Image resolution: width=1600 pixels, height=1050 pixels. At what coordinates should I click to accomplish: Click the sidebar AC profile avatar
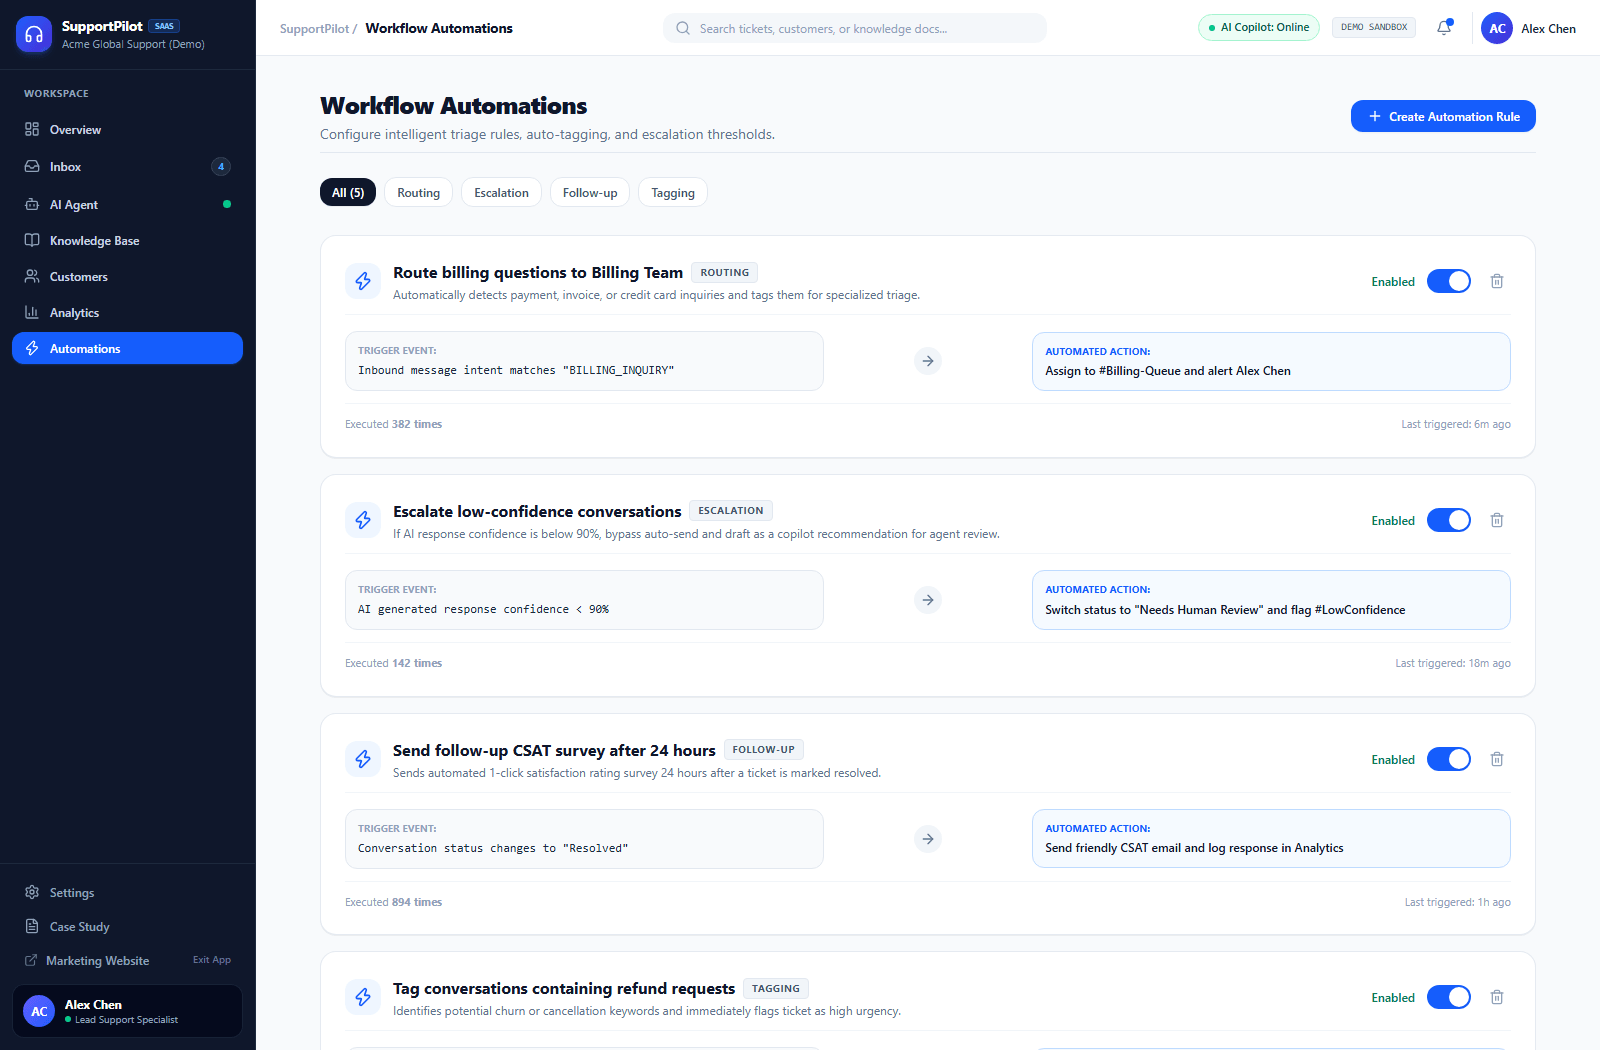(x=39, y=1011)
